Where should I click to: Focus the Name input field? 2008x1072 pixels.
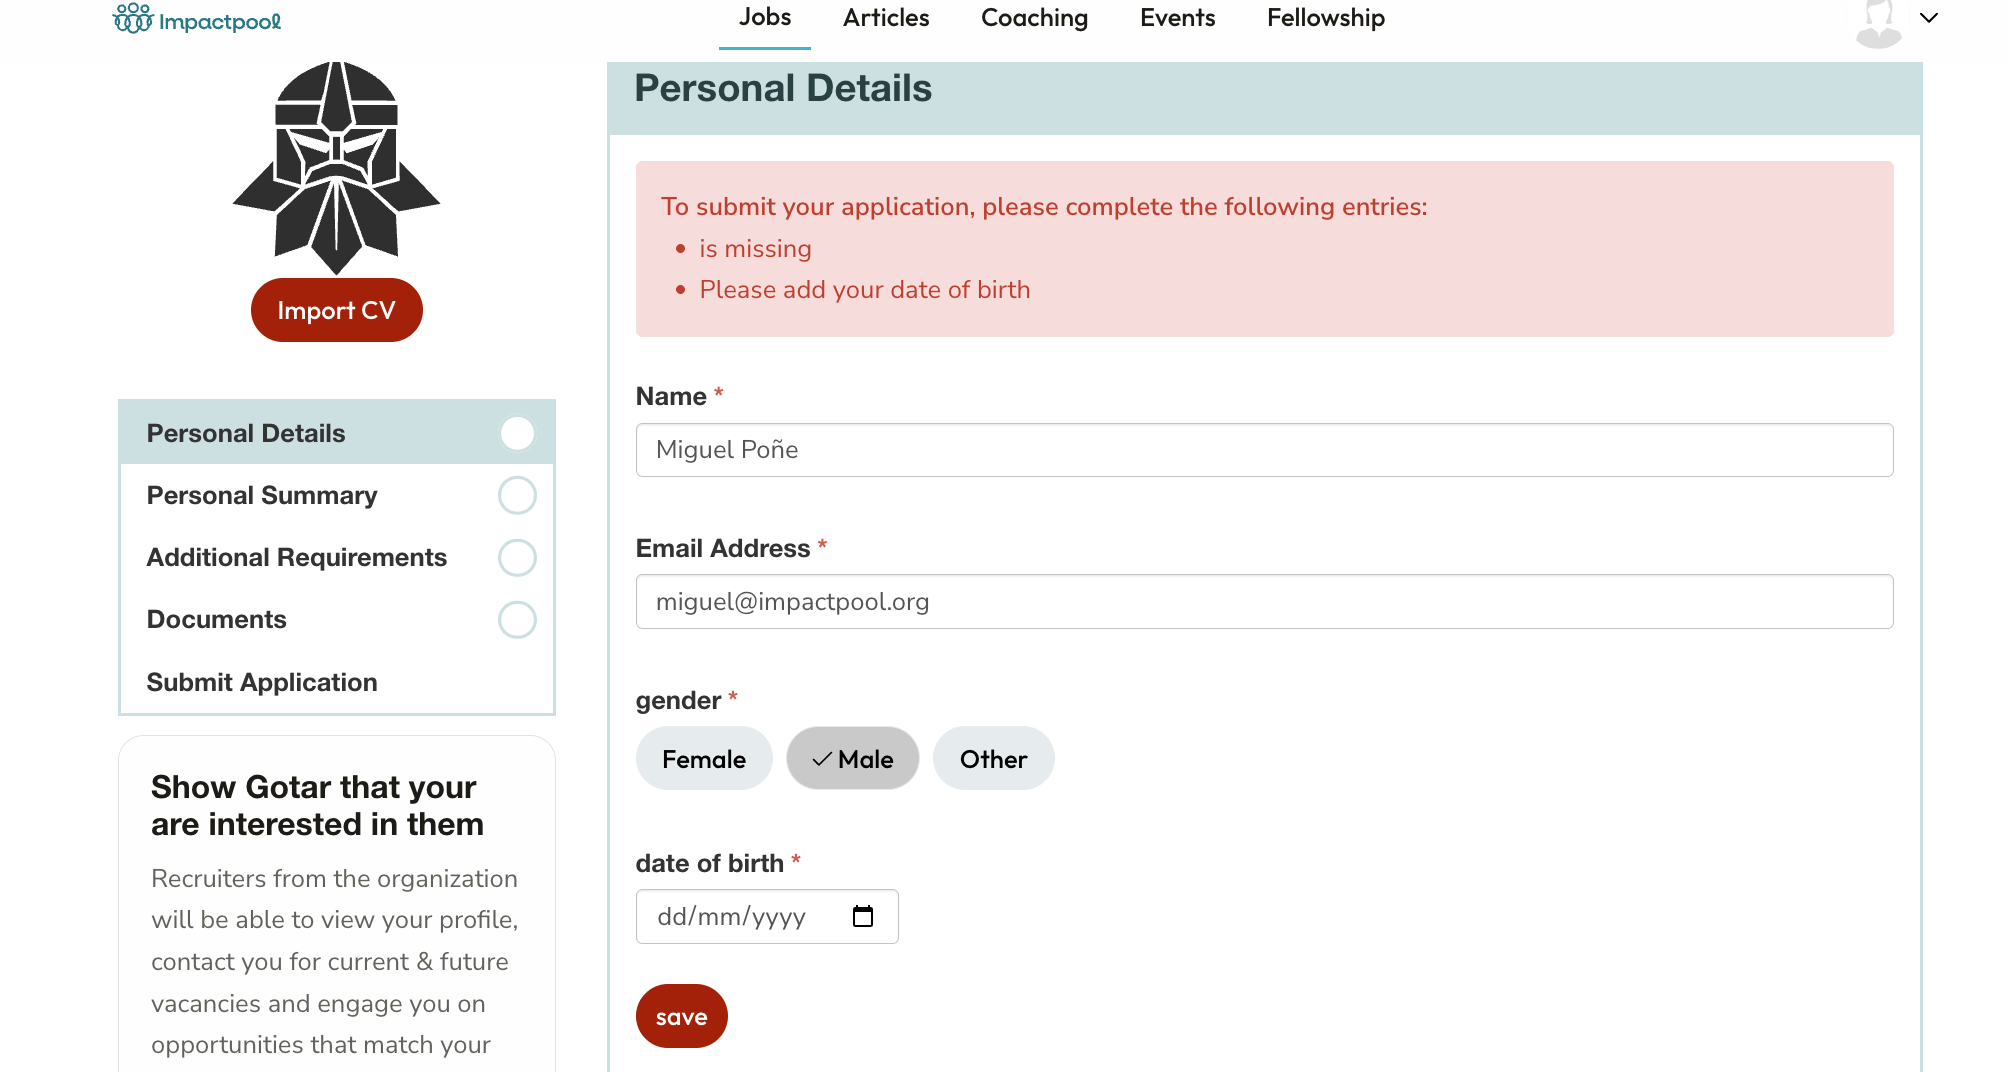[1264, 450]
